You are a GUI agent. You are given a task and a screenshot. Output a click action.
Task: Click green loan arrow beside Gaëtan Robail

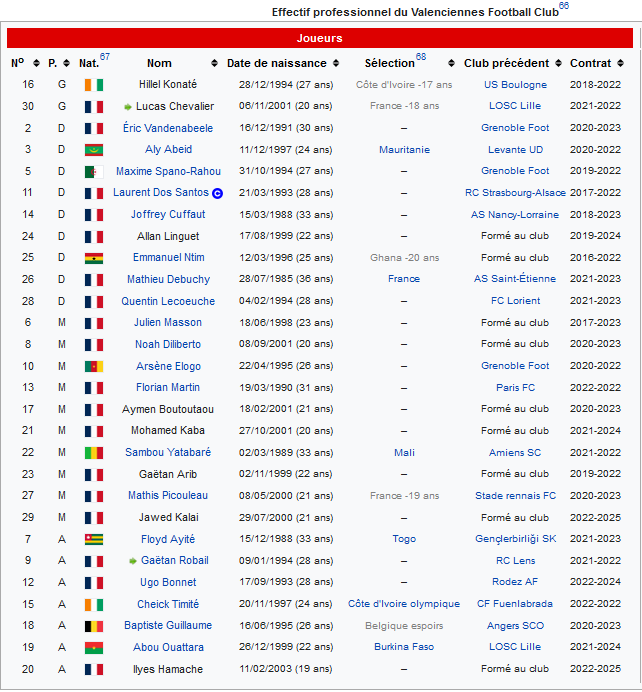(132, 561)
